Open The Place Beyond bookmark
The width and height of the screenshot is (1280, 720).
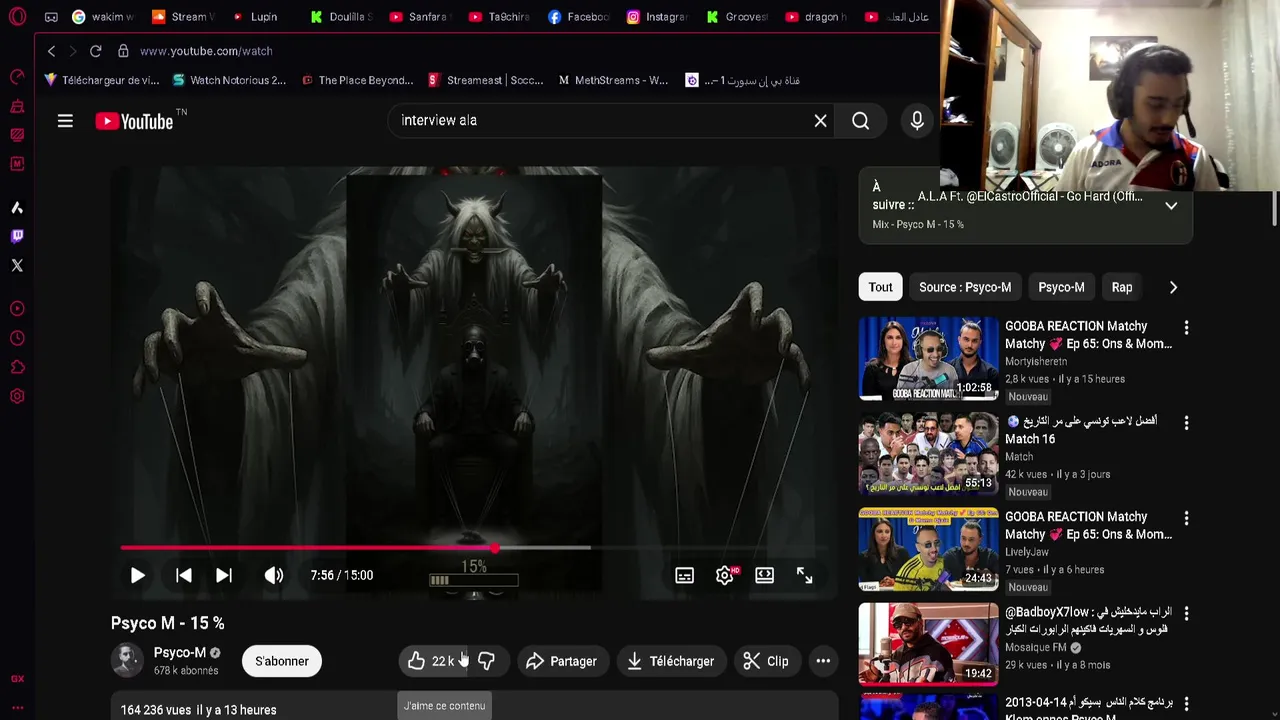pos(357,80)
